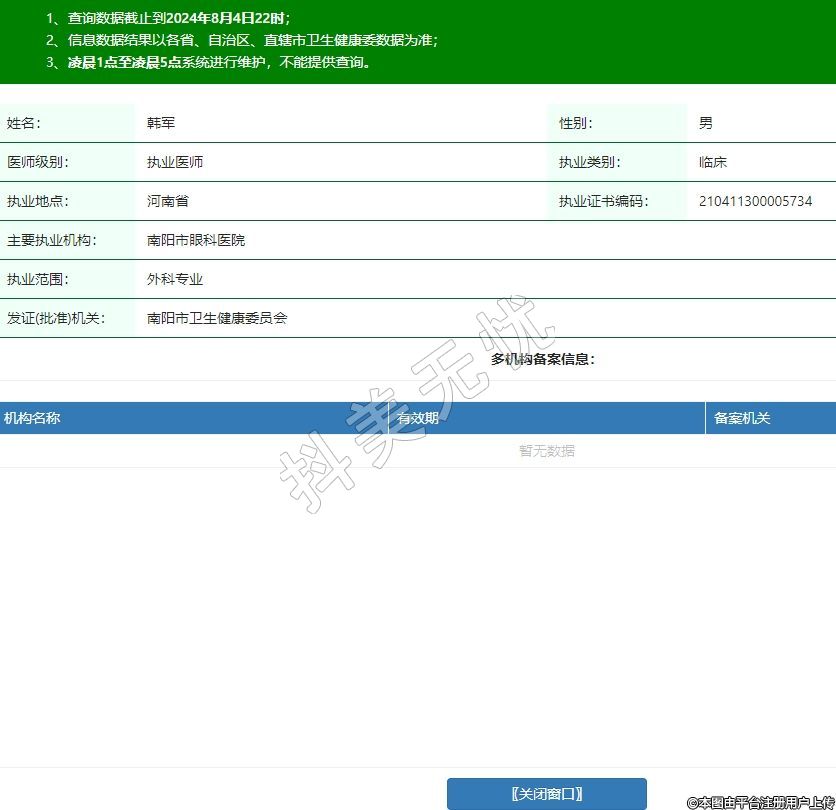Click the 机构名称 column header
This screenshot has width=836, height=810.
point(32,418)
